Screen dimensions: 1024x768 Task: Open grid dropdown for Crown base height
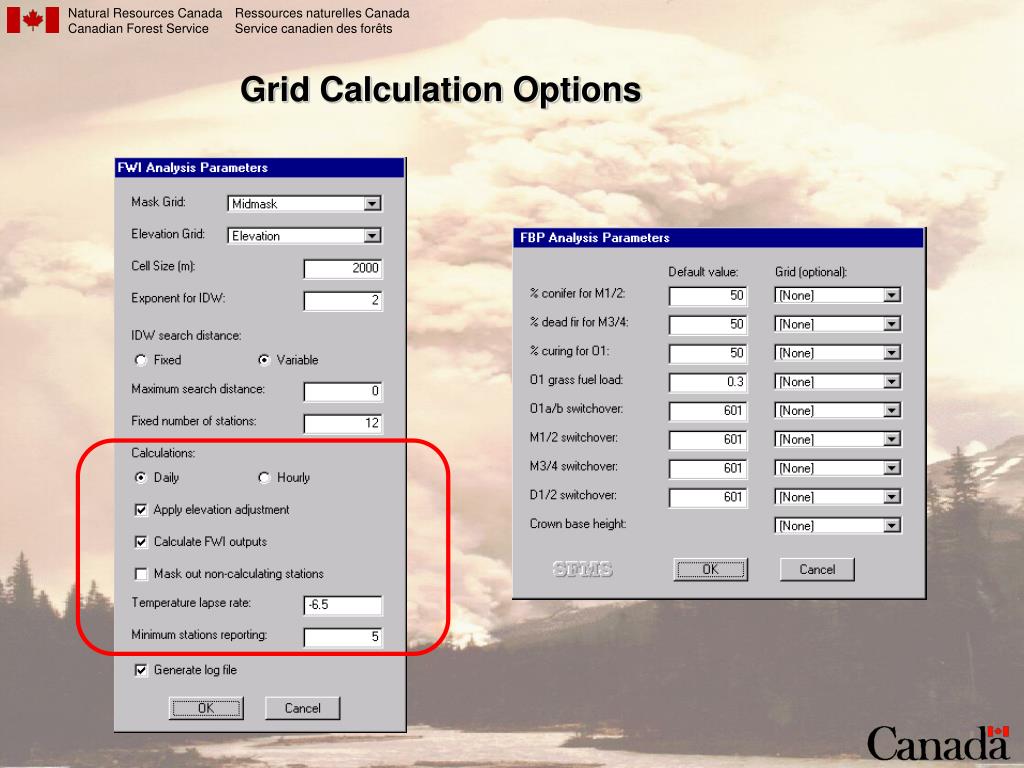pyautogui.click(x=892, y=525)
